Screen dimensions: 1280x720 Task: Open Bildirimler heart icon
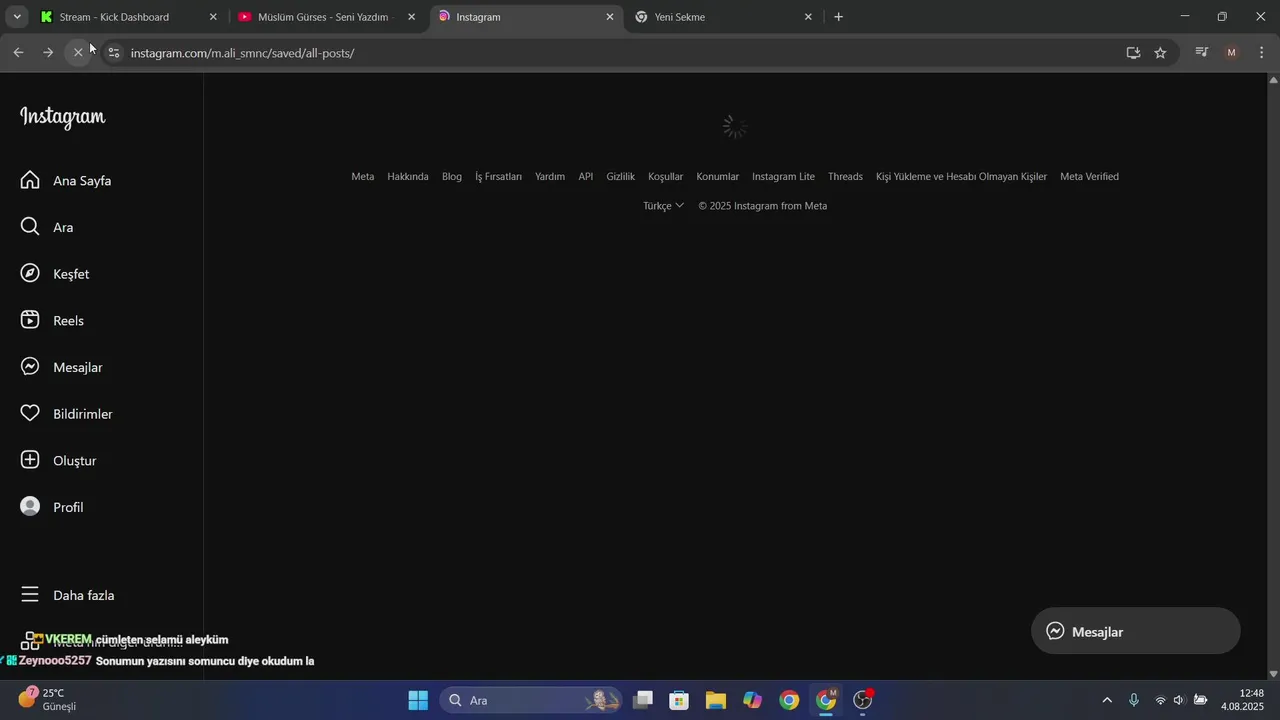tap(30, 413)
